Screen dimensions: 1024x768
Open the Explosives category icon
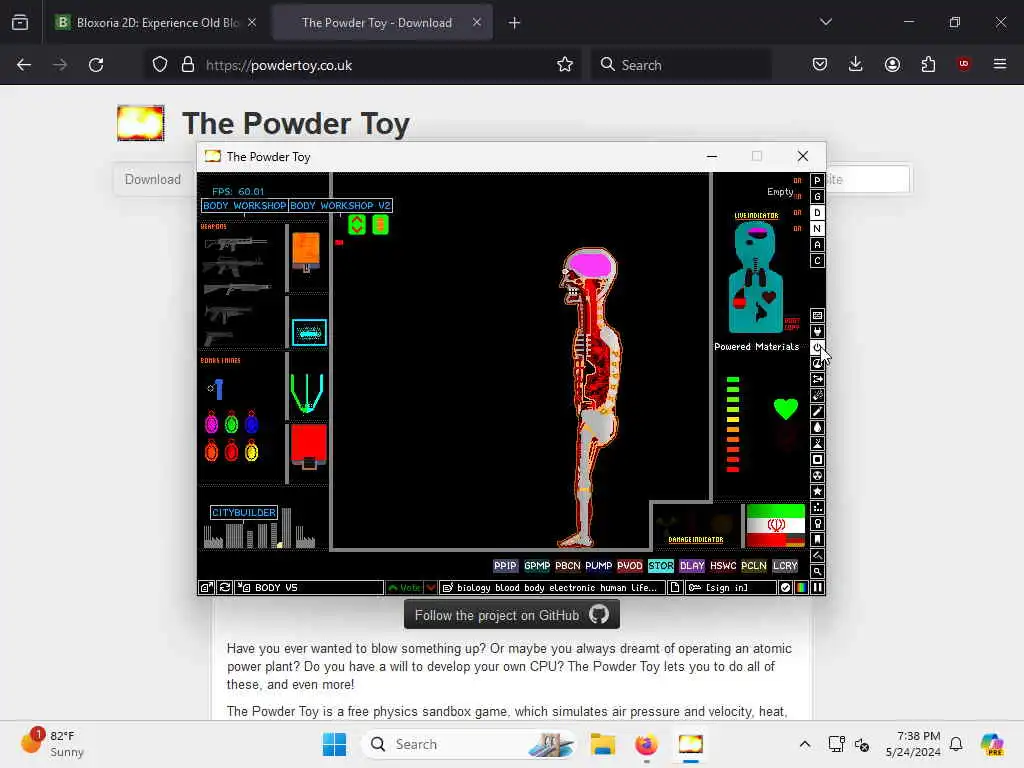pos(817,395)
